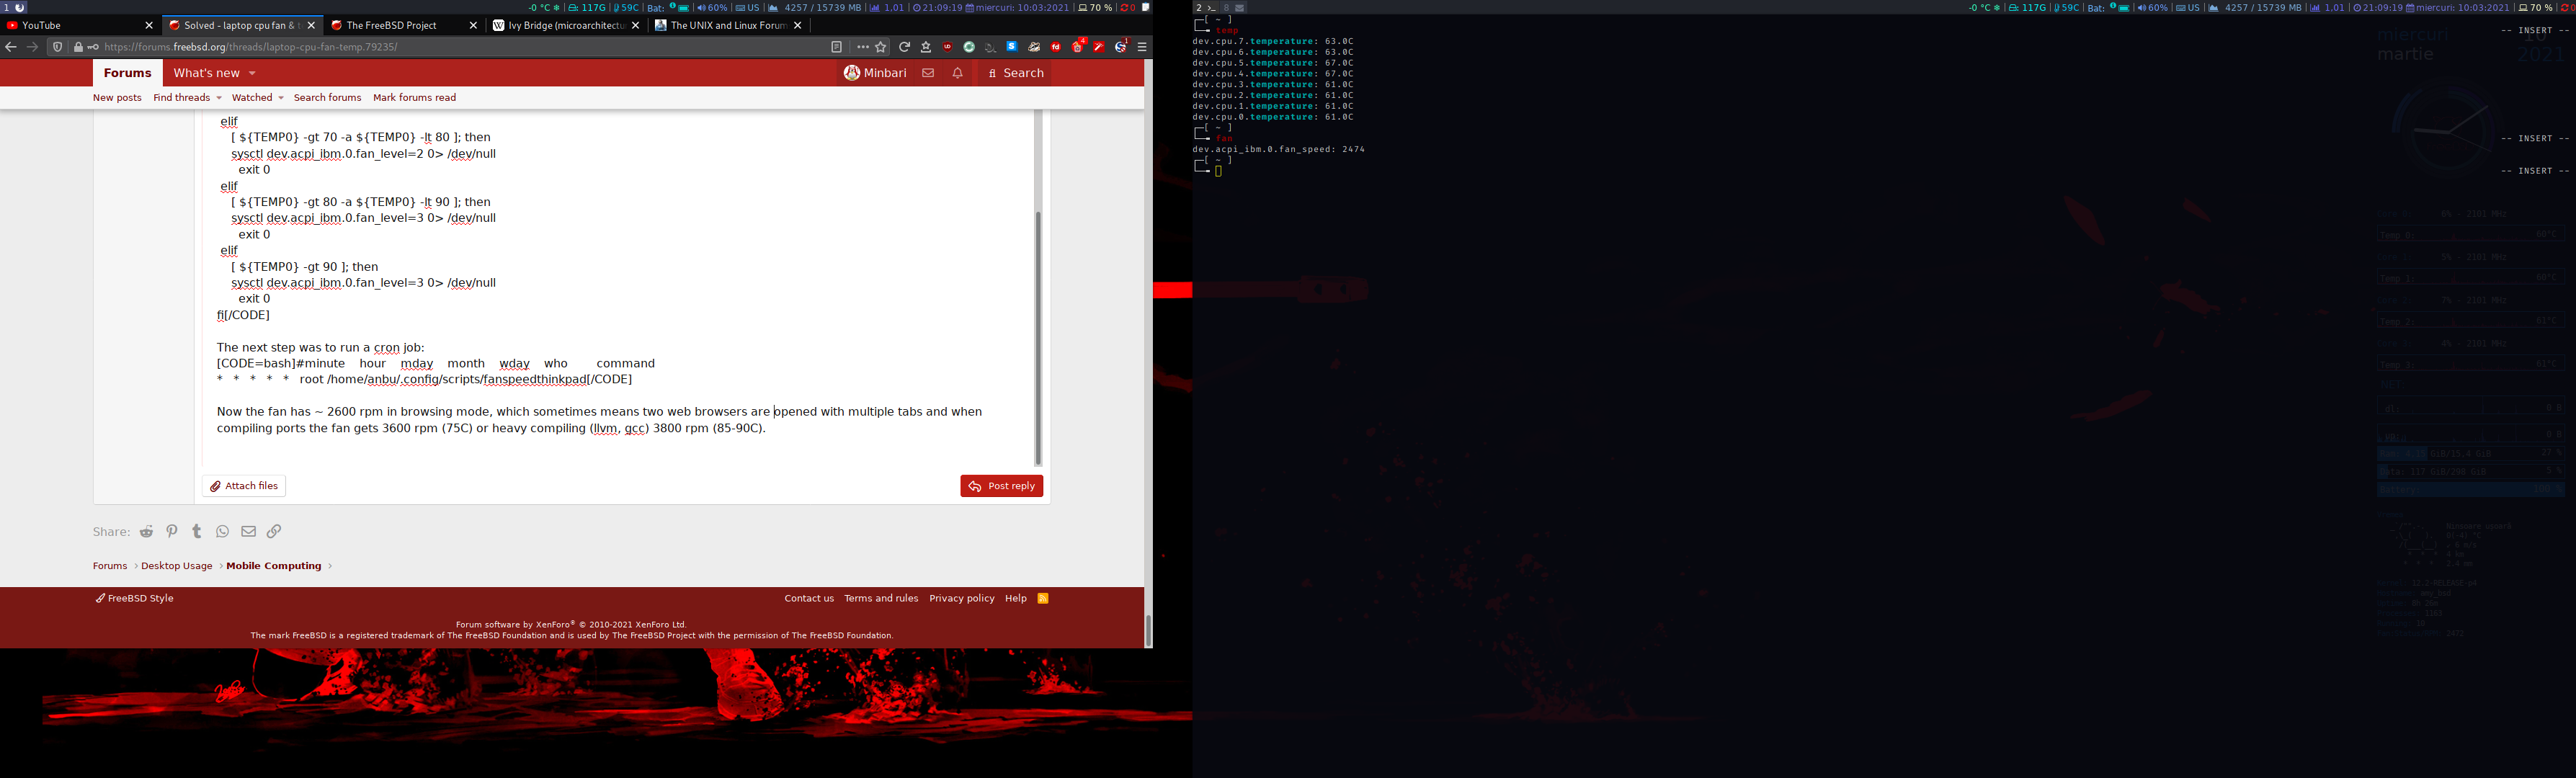Open Terms and rules footer link
This screenshot has height=778, width=2576.
(881, 598)
